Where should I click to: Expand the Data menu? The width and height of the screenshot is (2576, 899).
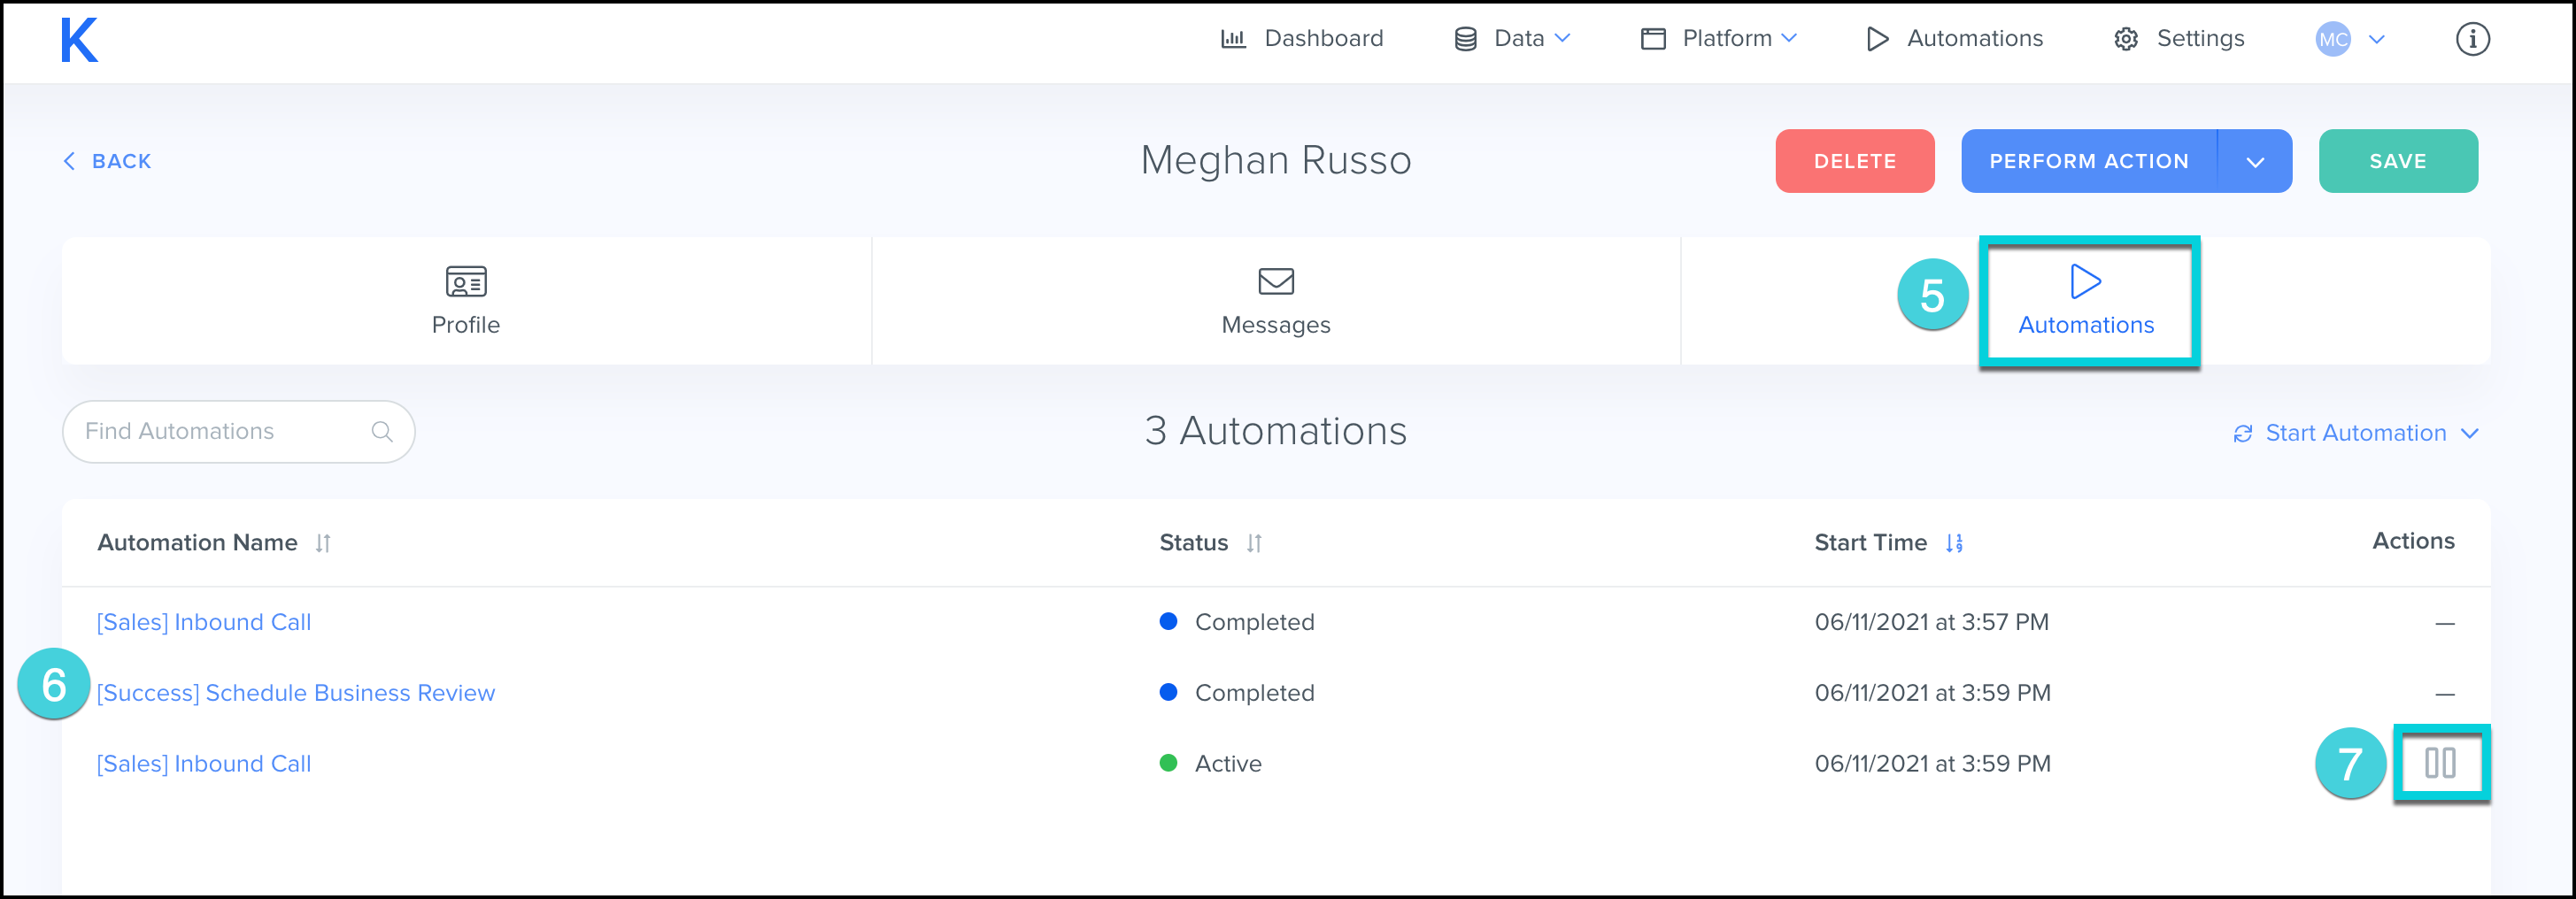point(1512,39)
